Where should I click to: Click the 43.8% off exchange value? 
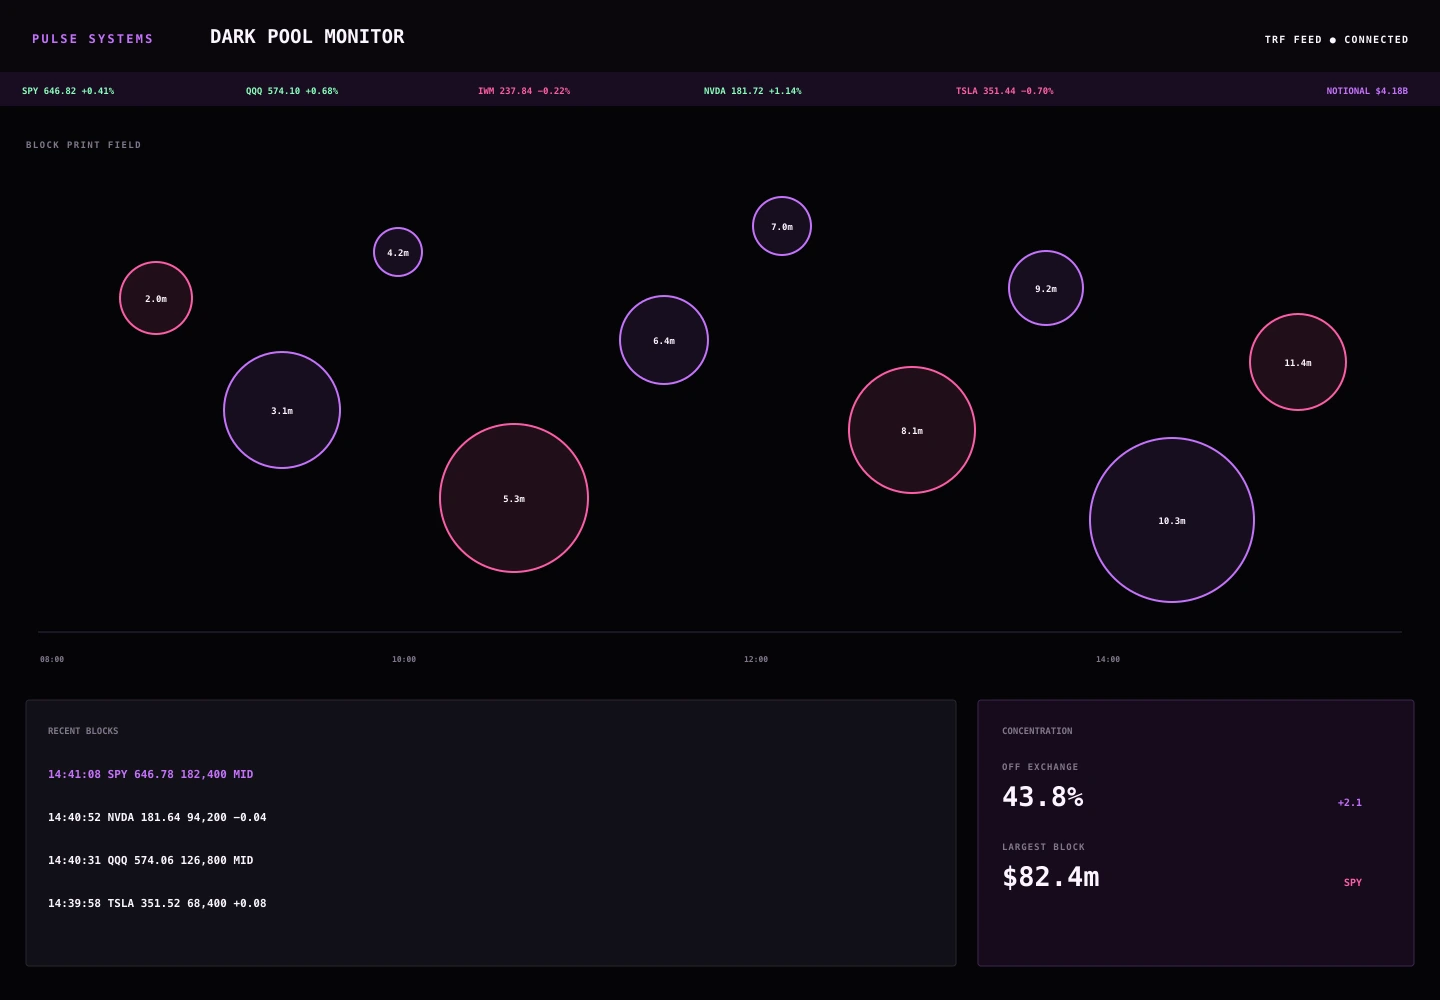tap(1043, 797)
